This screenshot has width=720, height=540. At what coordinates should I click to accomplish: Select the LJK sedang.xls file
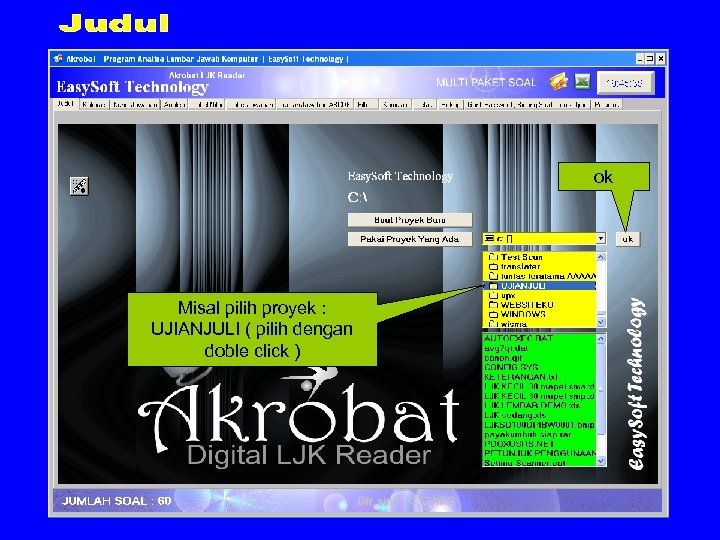[x=540, y=415]
